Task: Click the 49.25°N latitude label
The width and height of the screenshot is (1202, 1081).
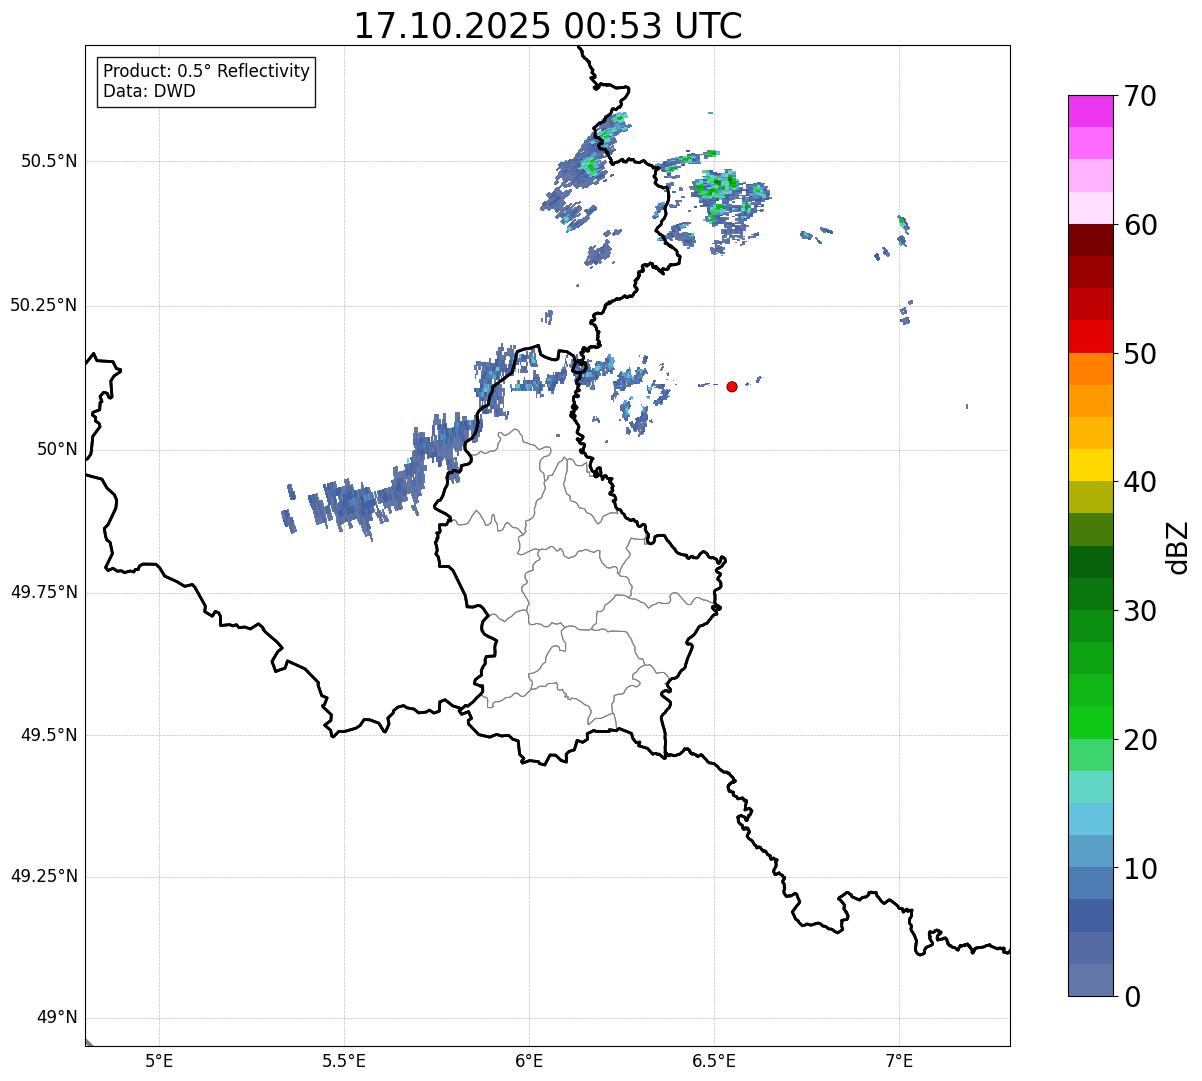Action: coord(44,876)
